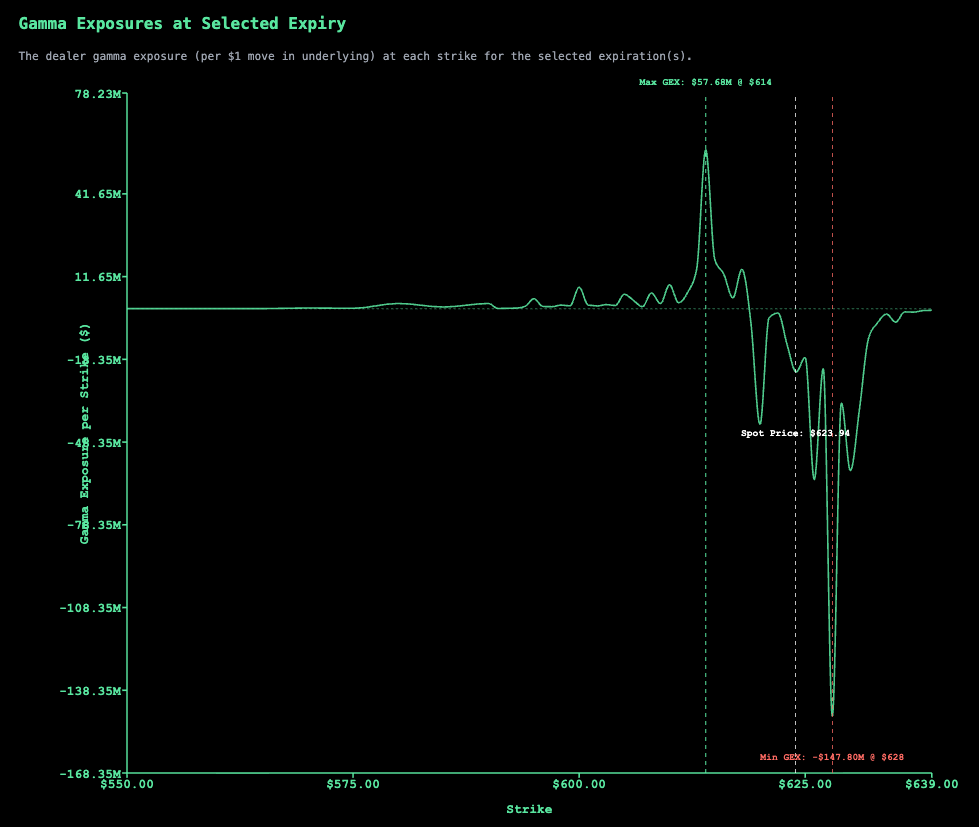Click the Strike x-axis title
This screenshot has width=979, height=827.
point(529,809)
